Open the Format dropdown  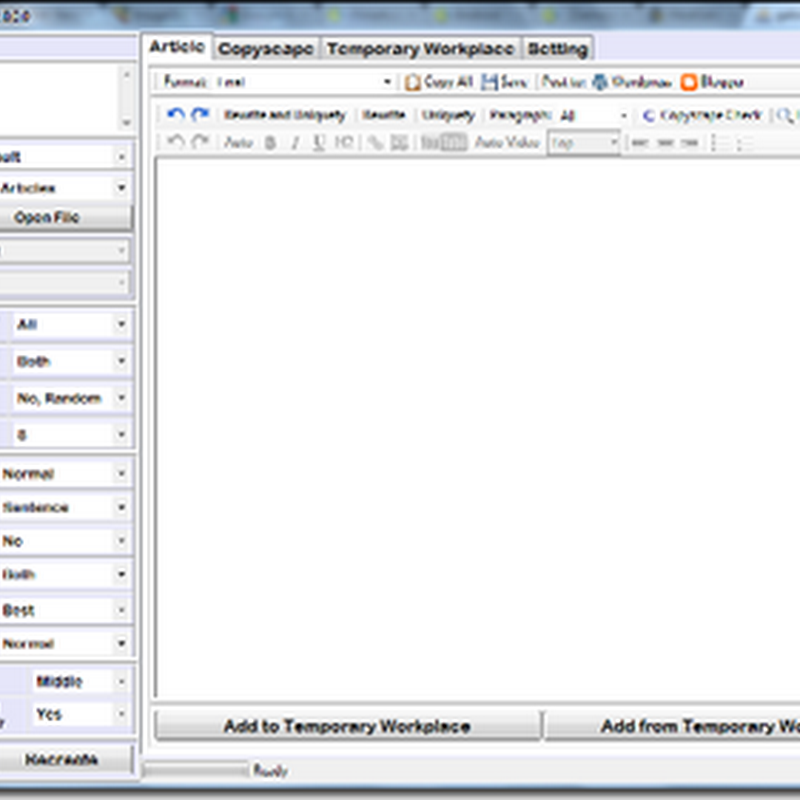tap(304, 82)
